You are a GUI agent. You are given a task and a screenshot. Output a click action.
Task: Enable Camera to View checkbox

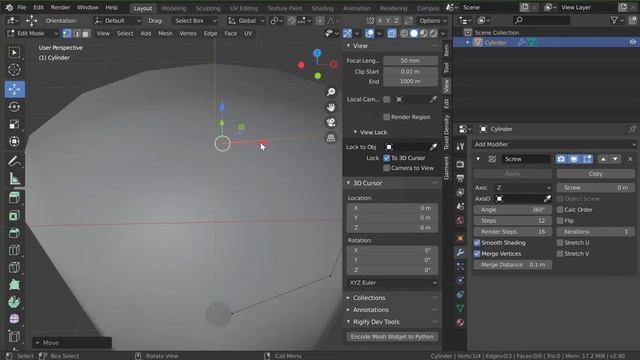(x=387, y=168)
